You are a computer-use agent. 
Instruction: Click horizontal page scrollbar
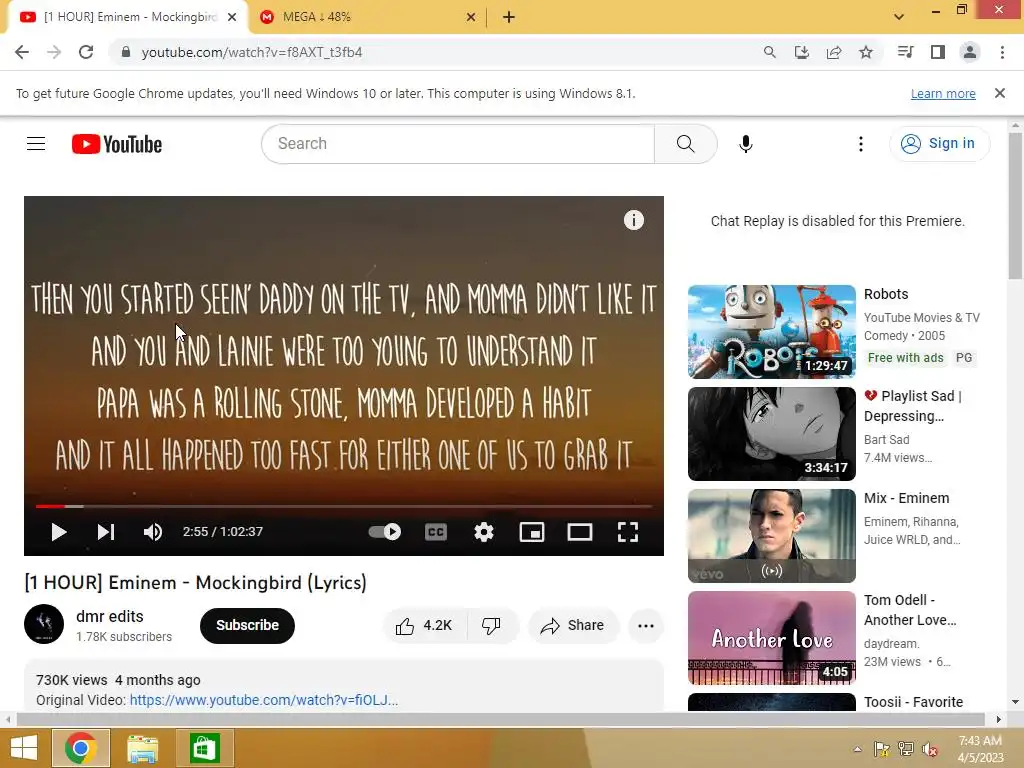pos(500,719)
